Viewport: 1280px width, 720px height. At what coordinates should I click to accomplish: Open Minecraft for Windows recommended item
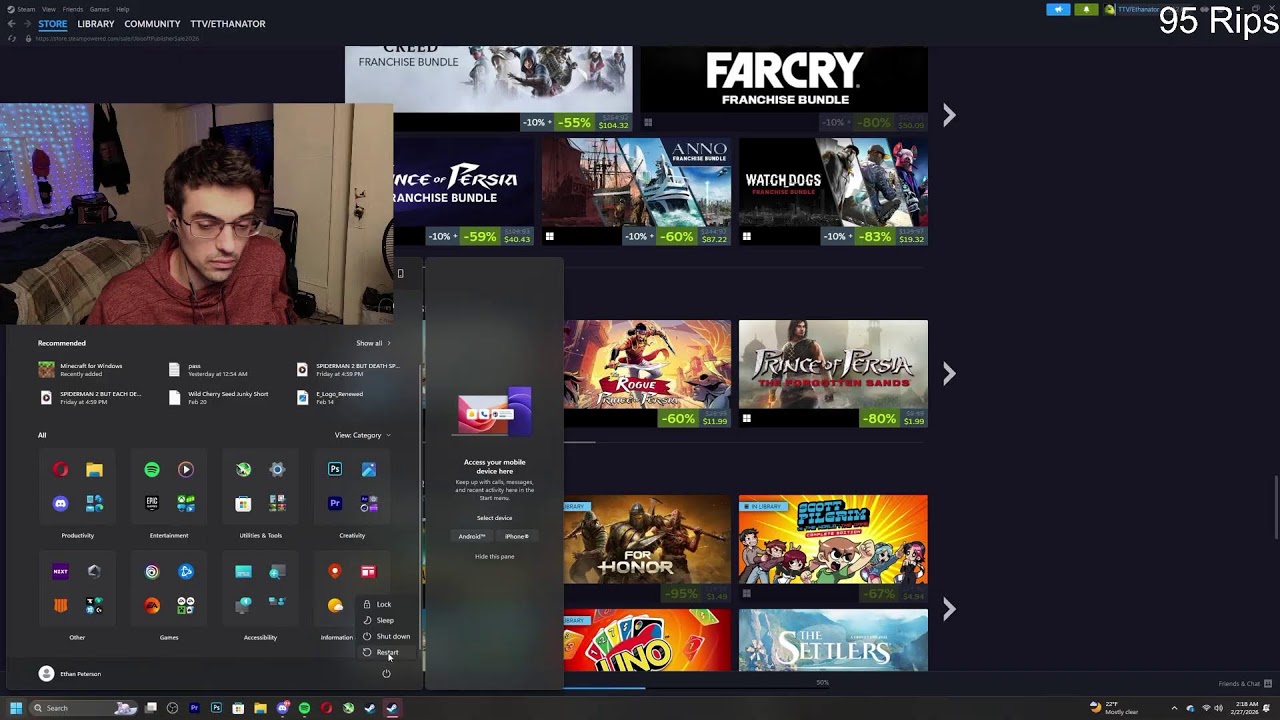click(x=81, y=370)
